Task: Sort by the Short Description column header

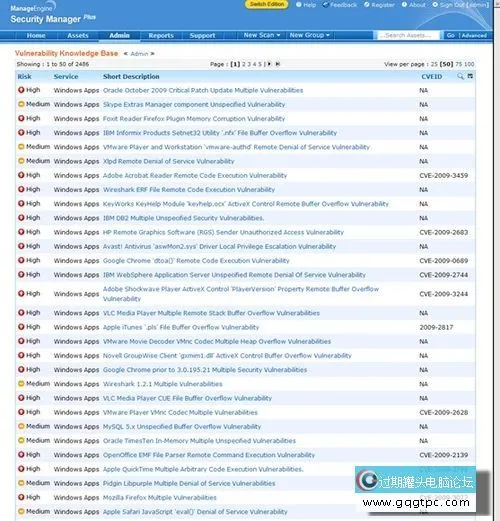Action: [131, 76]
